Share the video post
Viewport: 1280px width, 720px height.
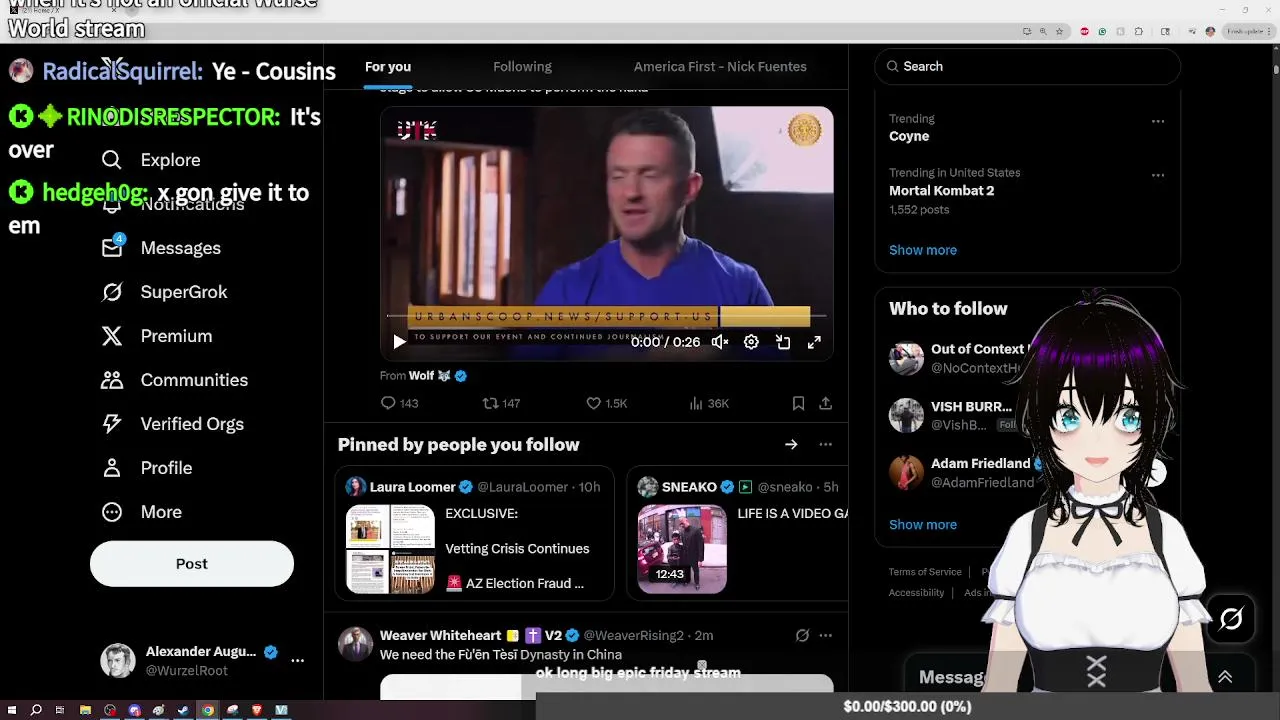825,403
